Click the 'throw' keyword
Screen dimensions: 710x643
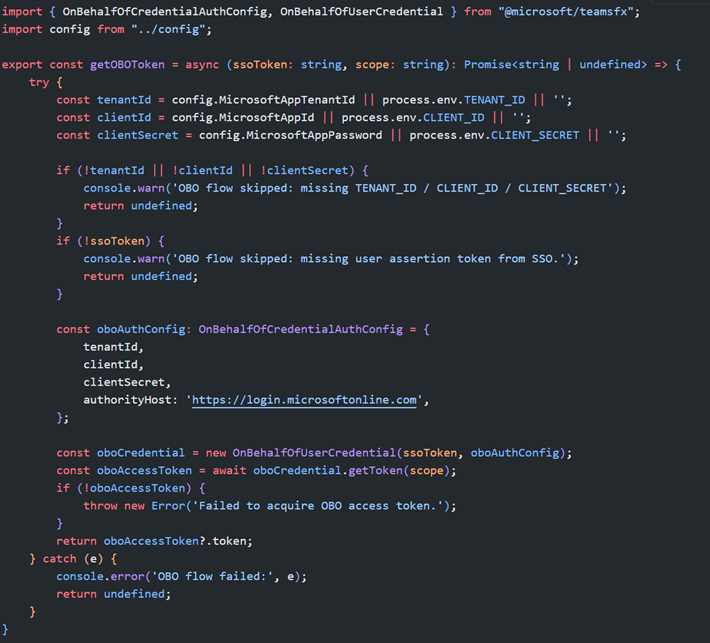point(103,505)
